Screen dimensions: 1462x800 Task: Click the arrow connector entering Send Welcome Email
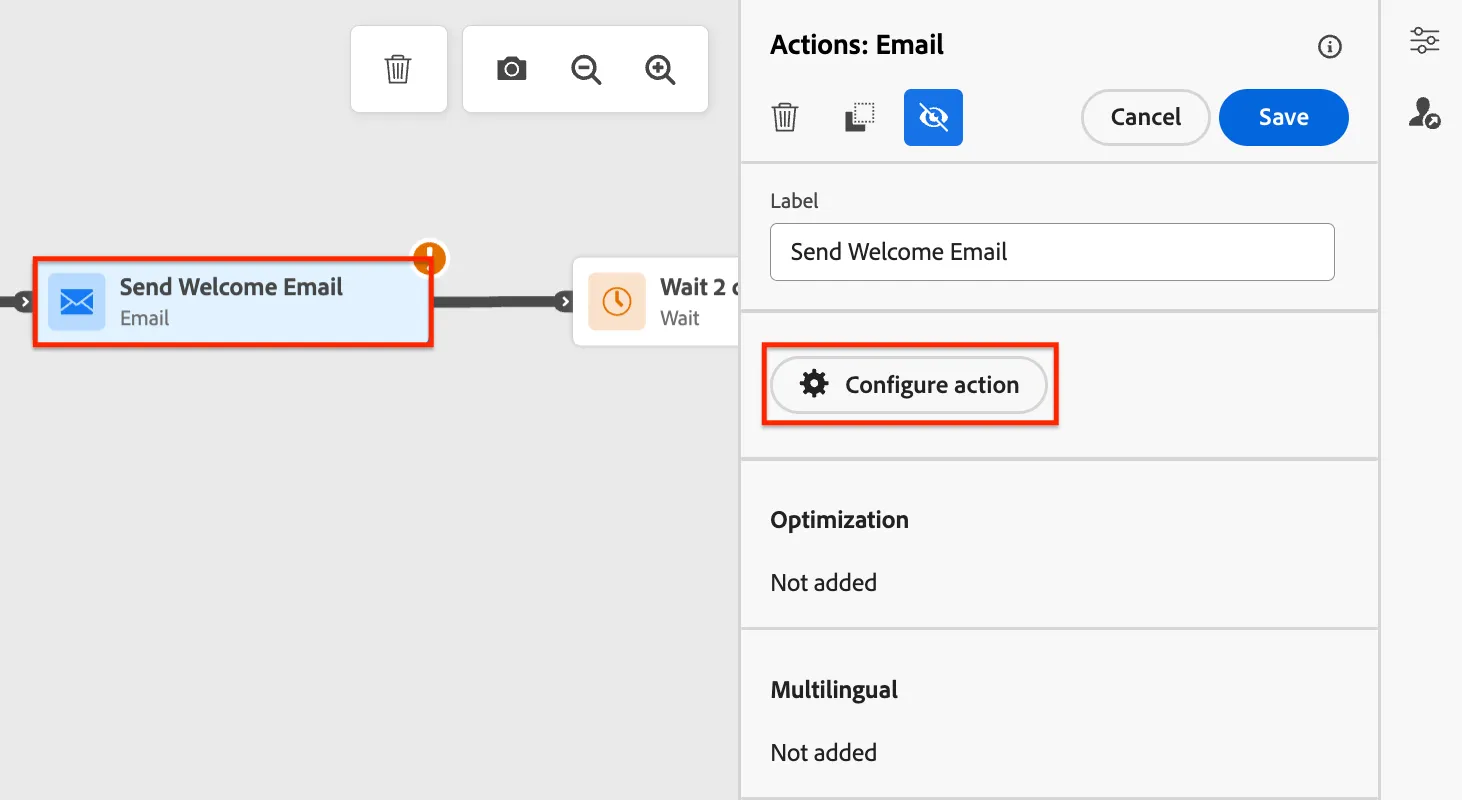pos(25,302)
